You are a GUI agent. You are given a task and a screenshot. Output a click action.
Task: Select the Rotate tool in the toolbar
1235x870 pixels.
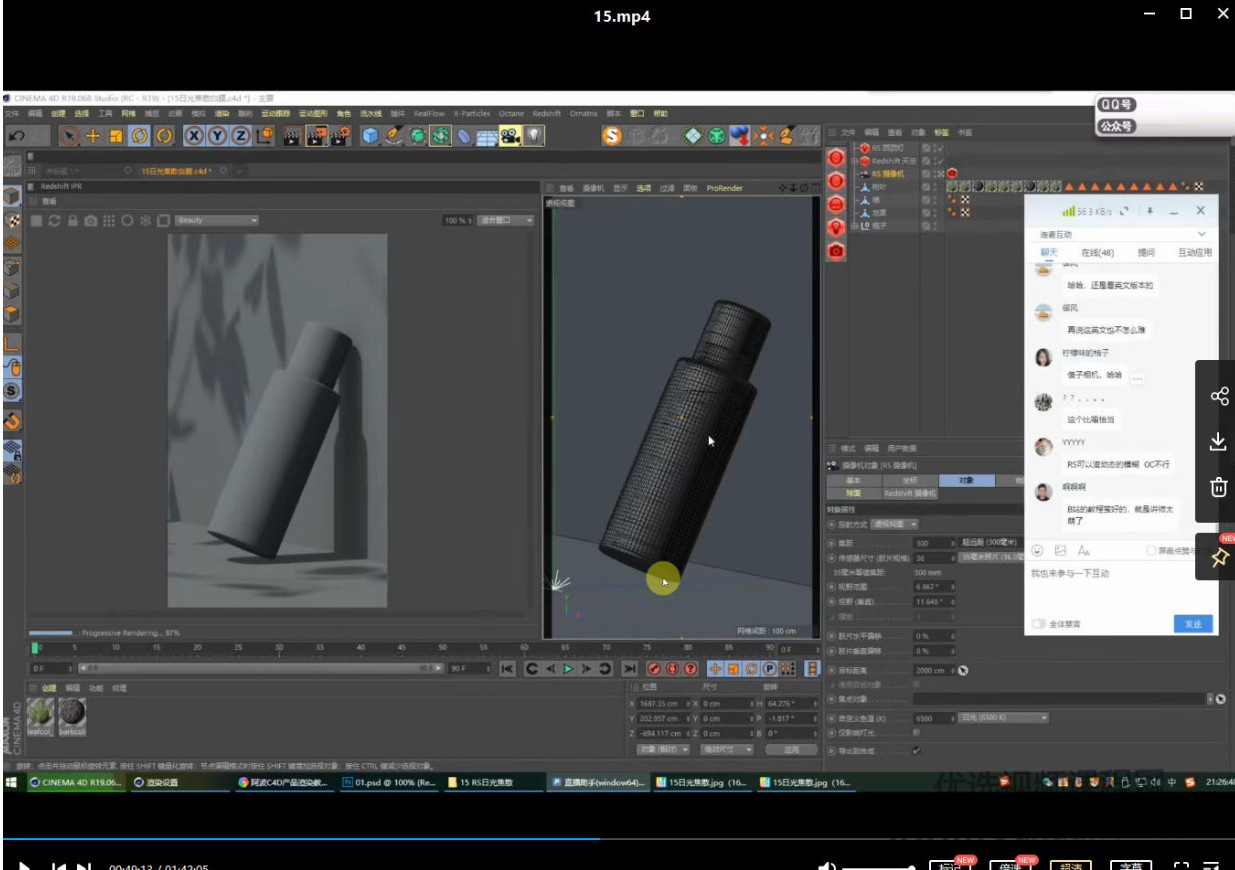point(140,136)
